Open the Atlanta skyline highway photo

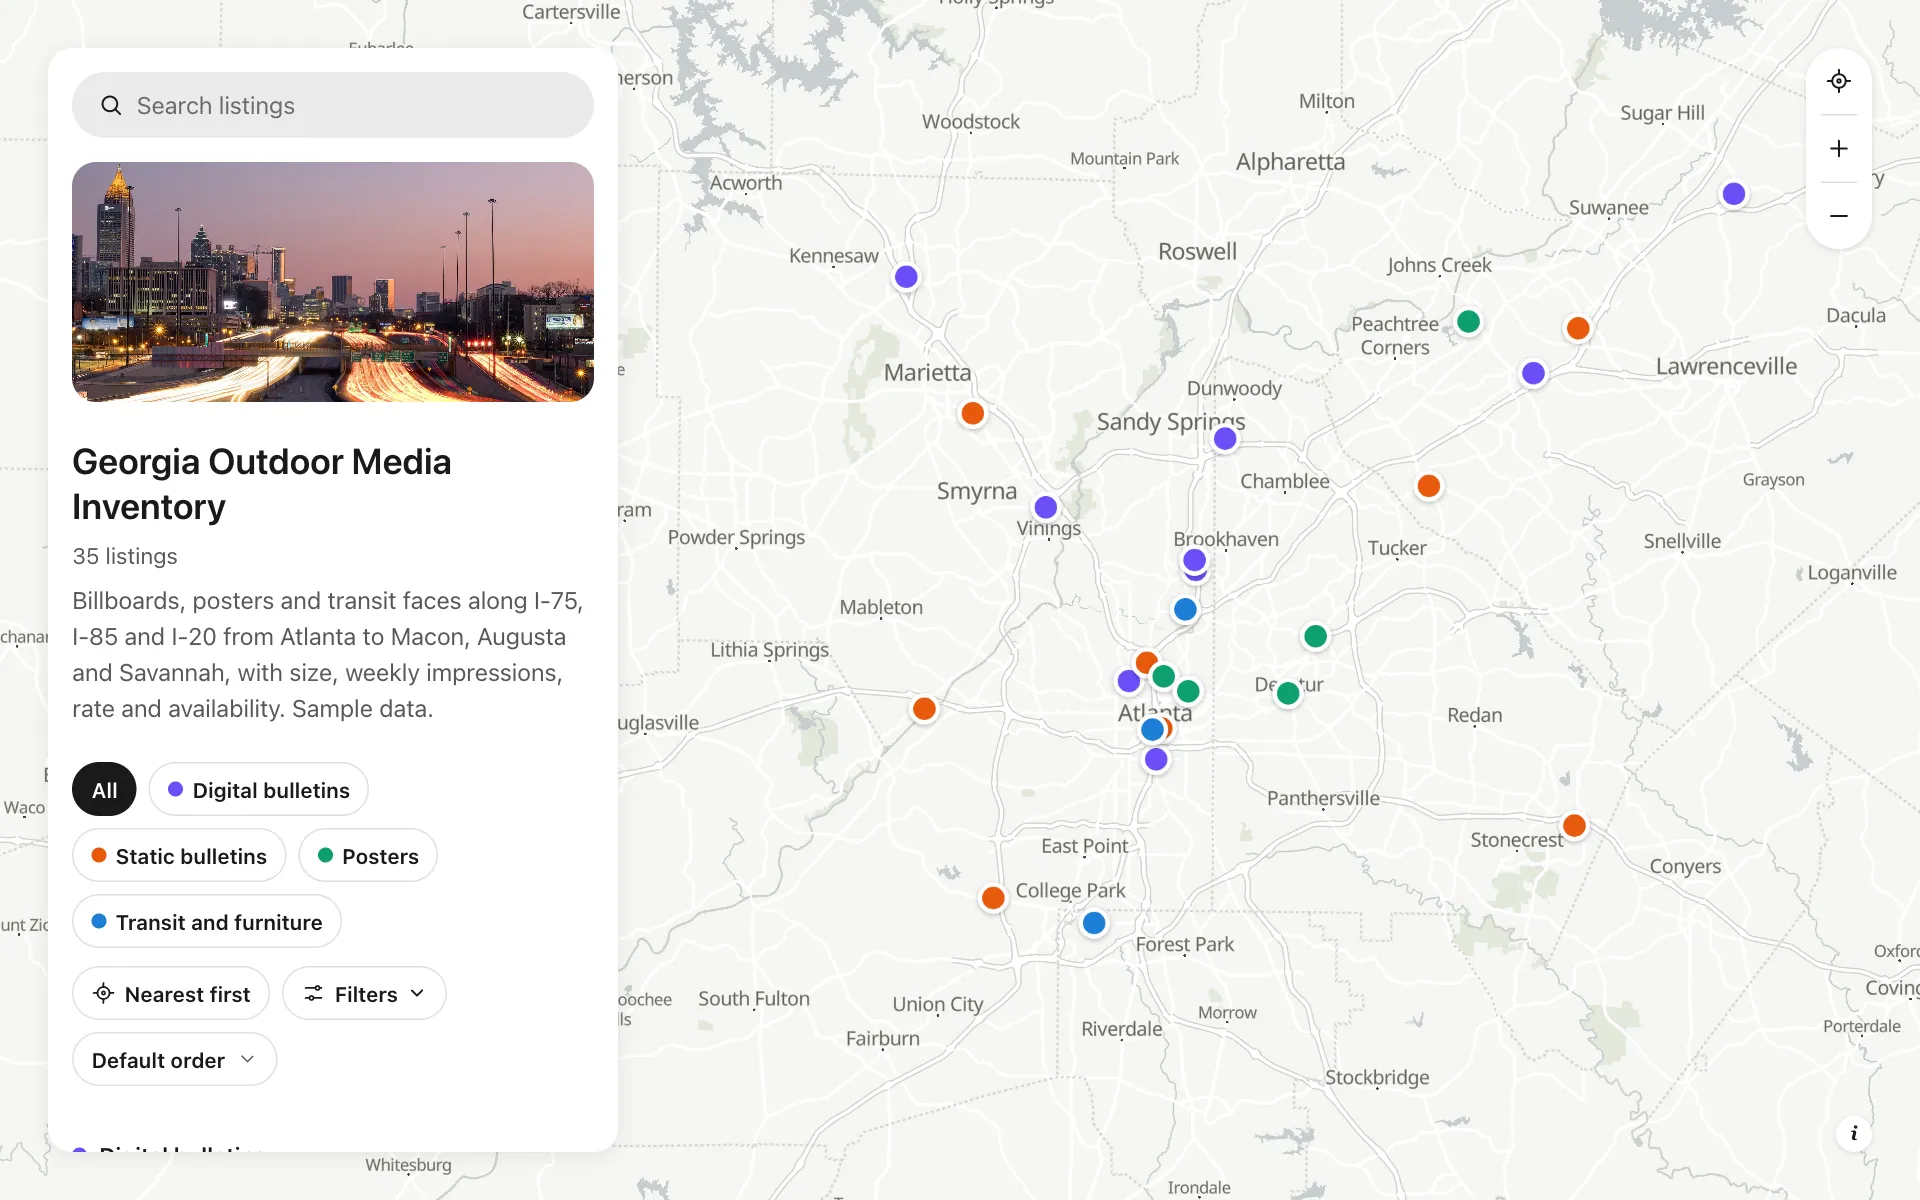pos(333,282)
